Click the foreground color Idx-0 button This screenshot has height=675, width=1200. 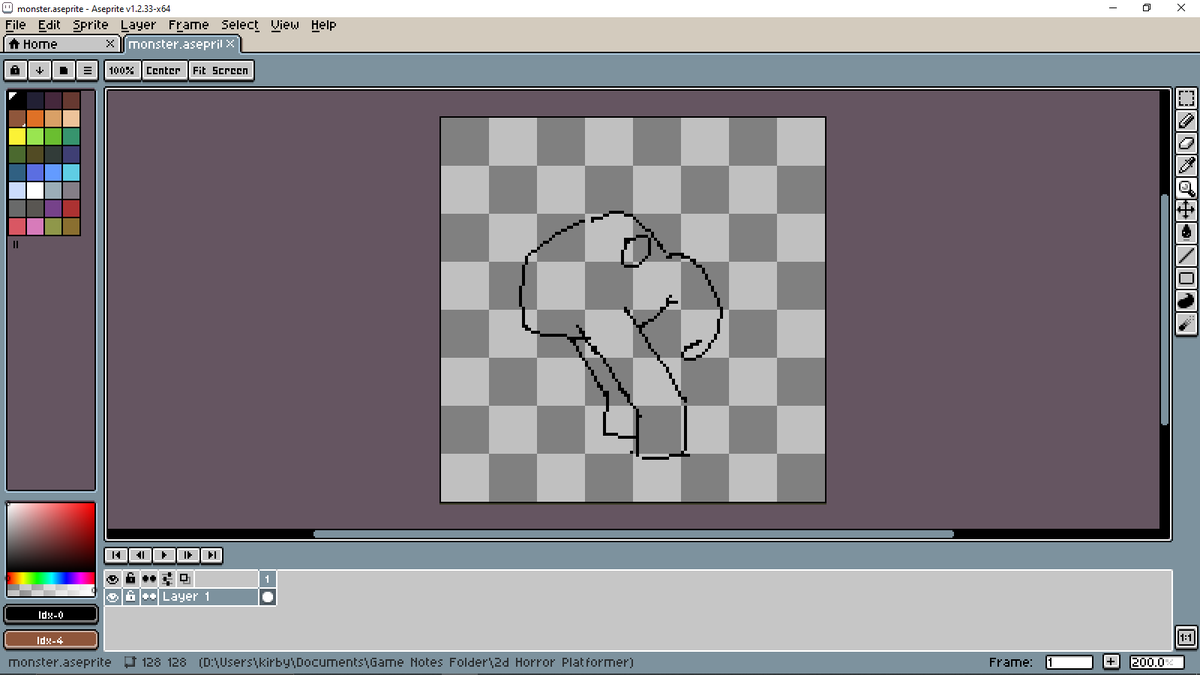pyautogui.click(x=51, y=614)
